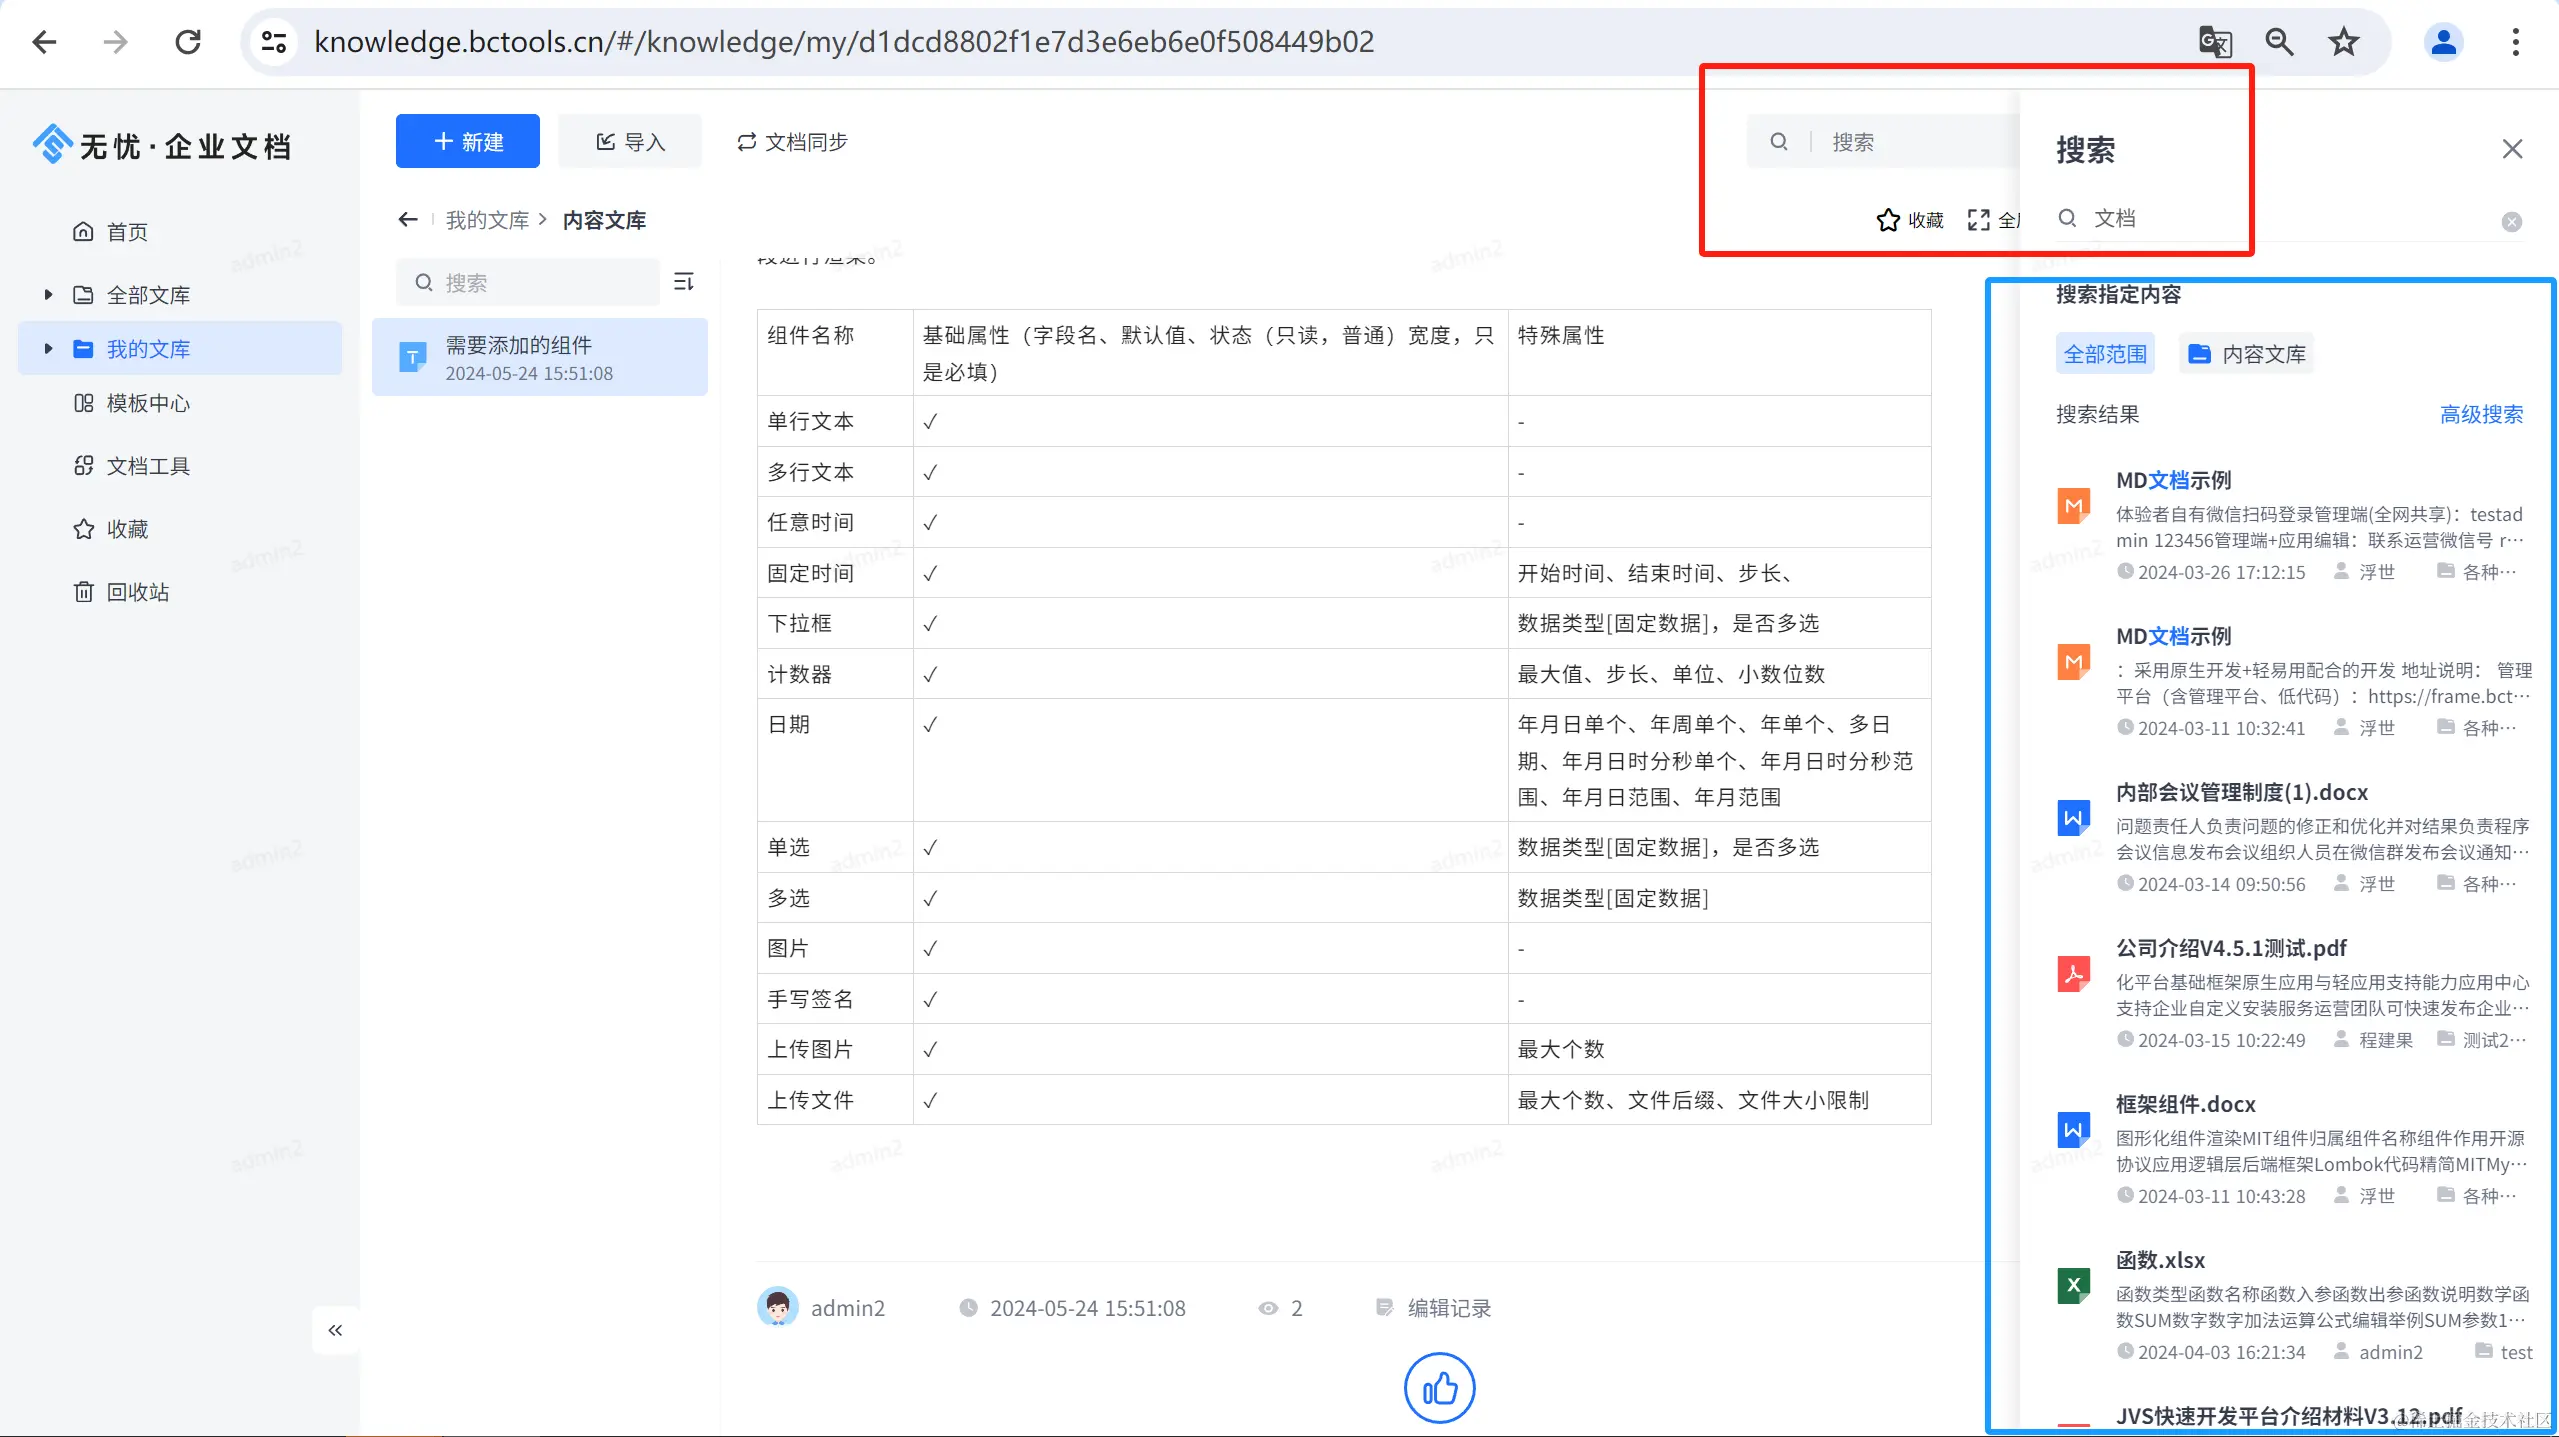This screenshot has width=2559, height=1437.
Task: Click the favorite star icon above document
Action: coord(1888,220)
